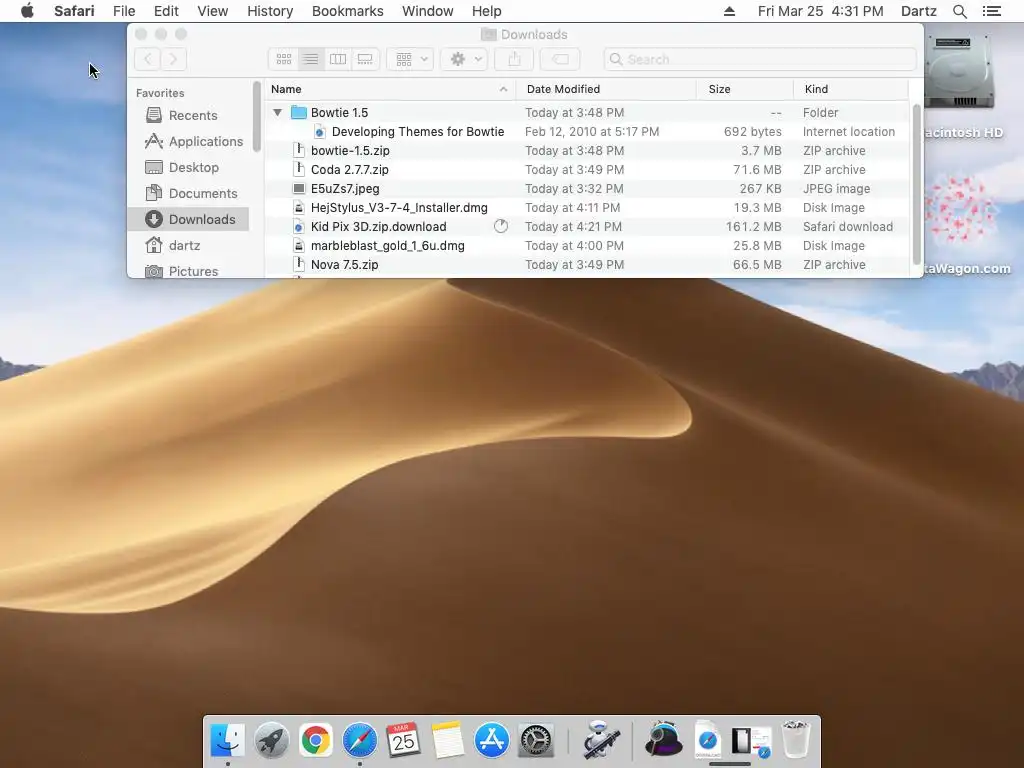Screen dimensions: 1024x768
Task: Click the file list vertical scrollbar
Action: coord(916,184)
